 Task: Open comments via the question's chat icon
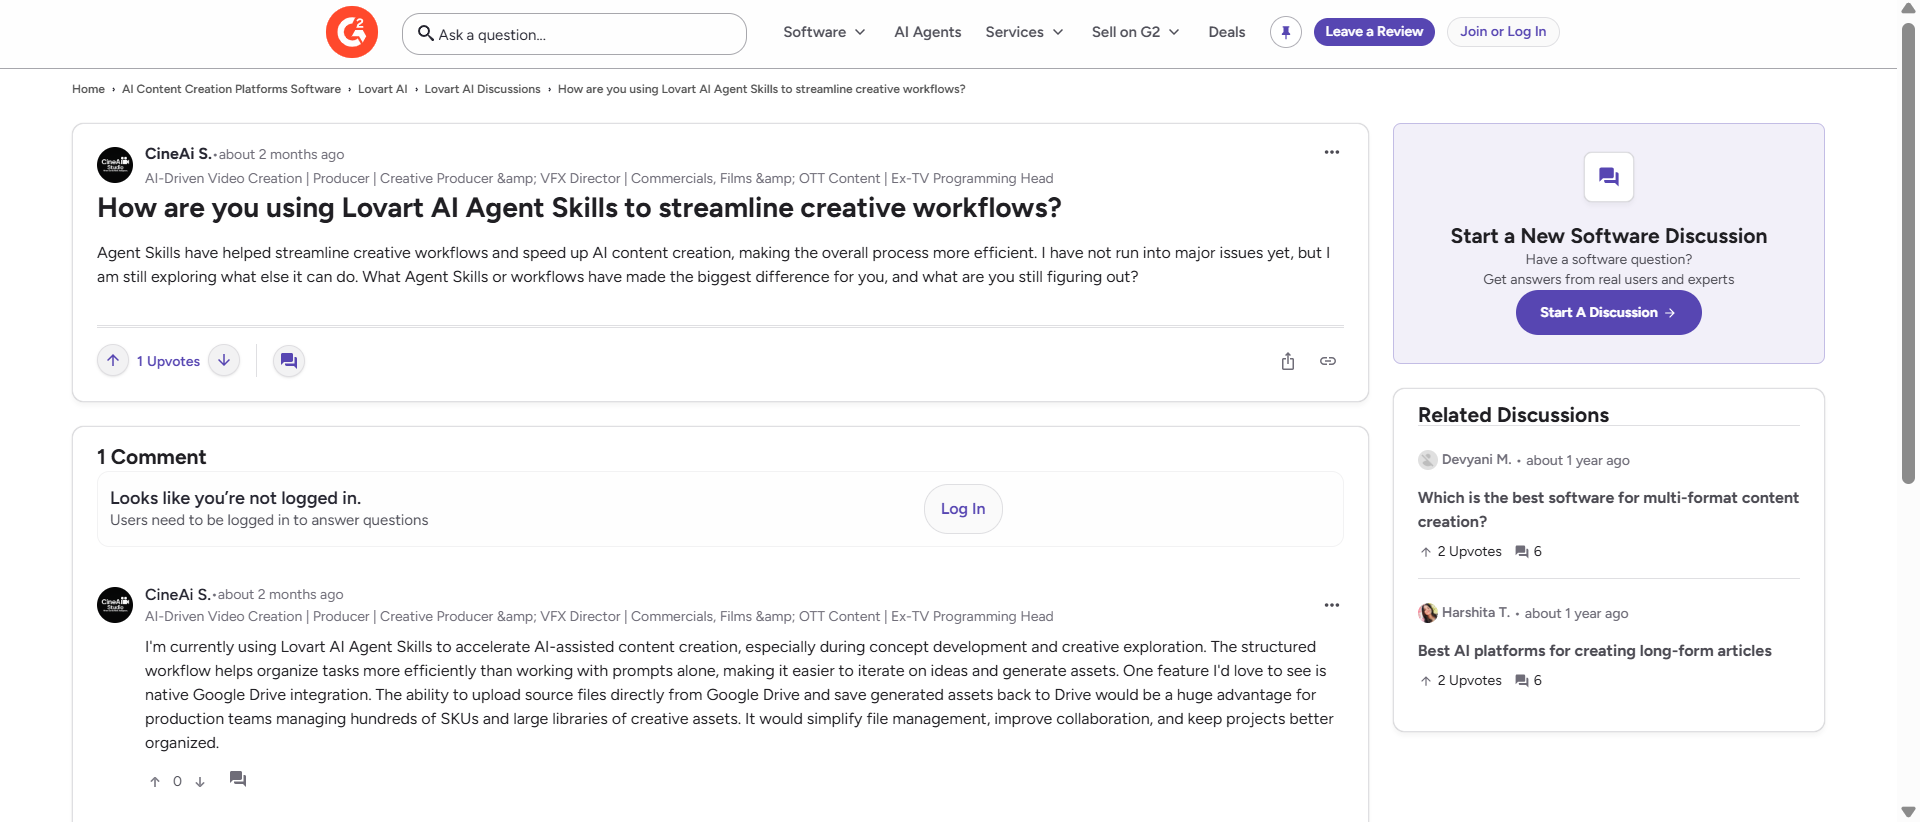289,361
